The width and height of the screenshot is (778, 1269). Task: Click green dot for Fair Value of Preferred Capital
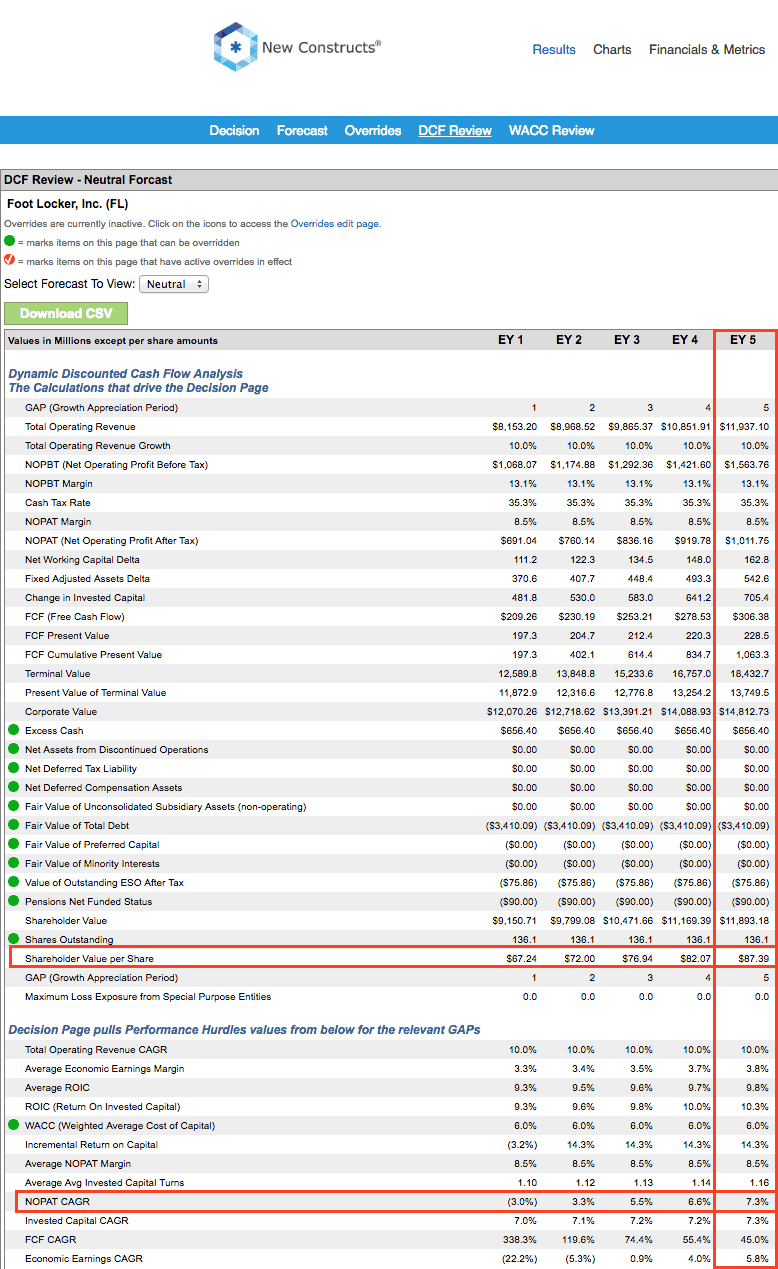[x=13, y=844]
